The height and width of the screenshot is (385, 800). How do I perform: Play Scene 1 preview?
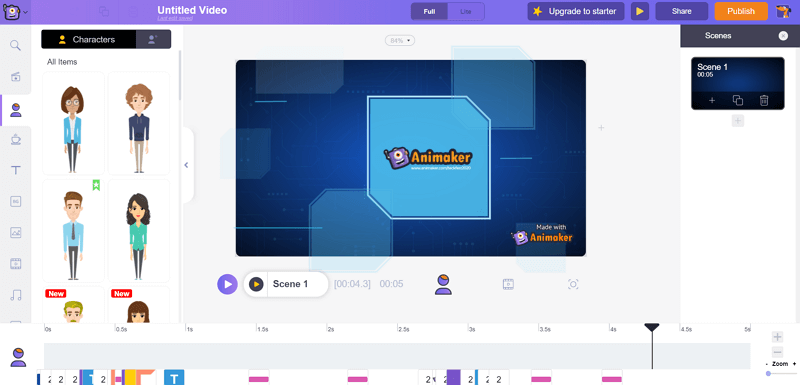[256, 284]
